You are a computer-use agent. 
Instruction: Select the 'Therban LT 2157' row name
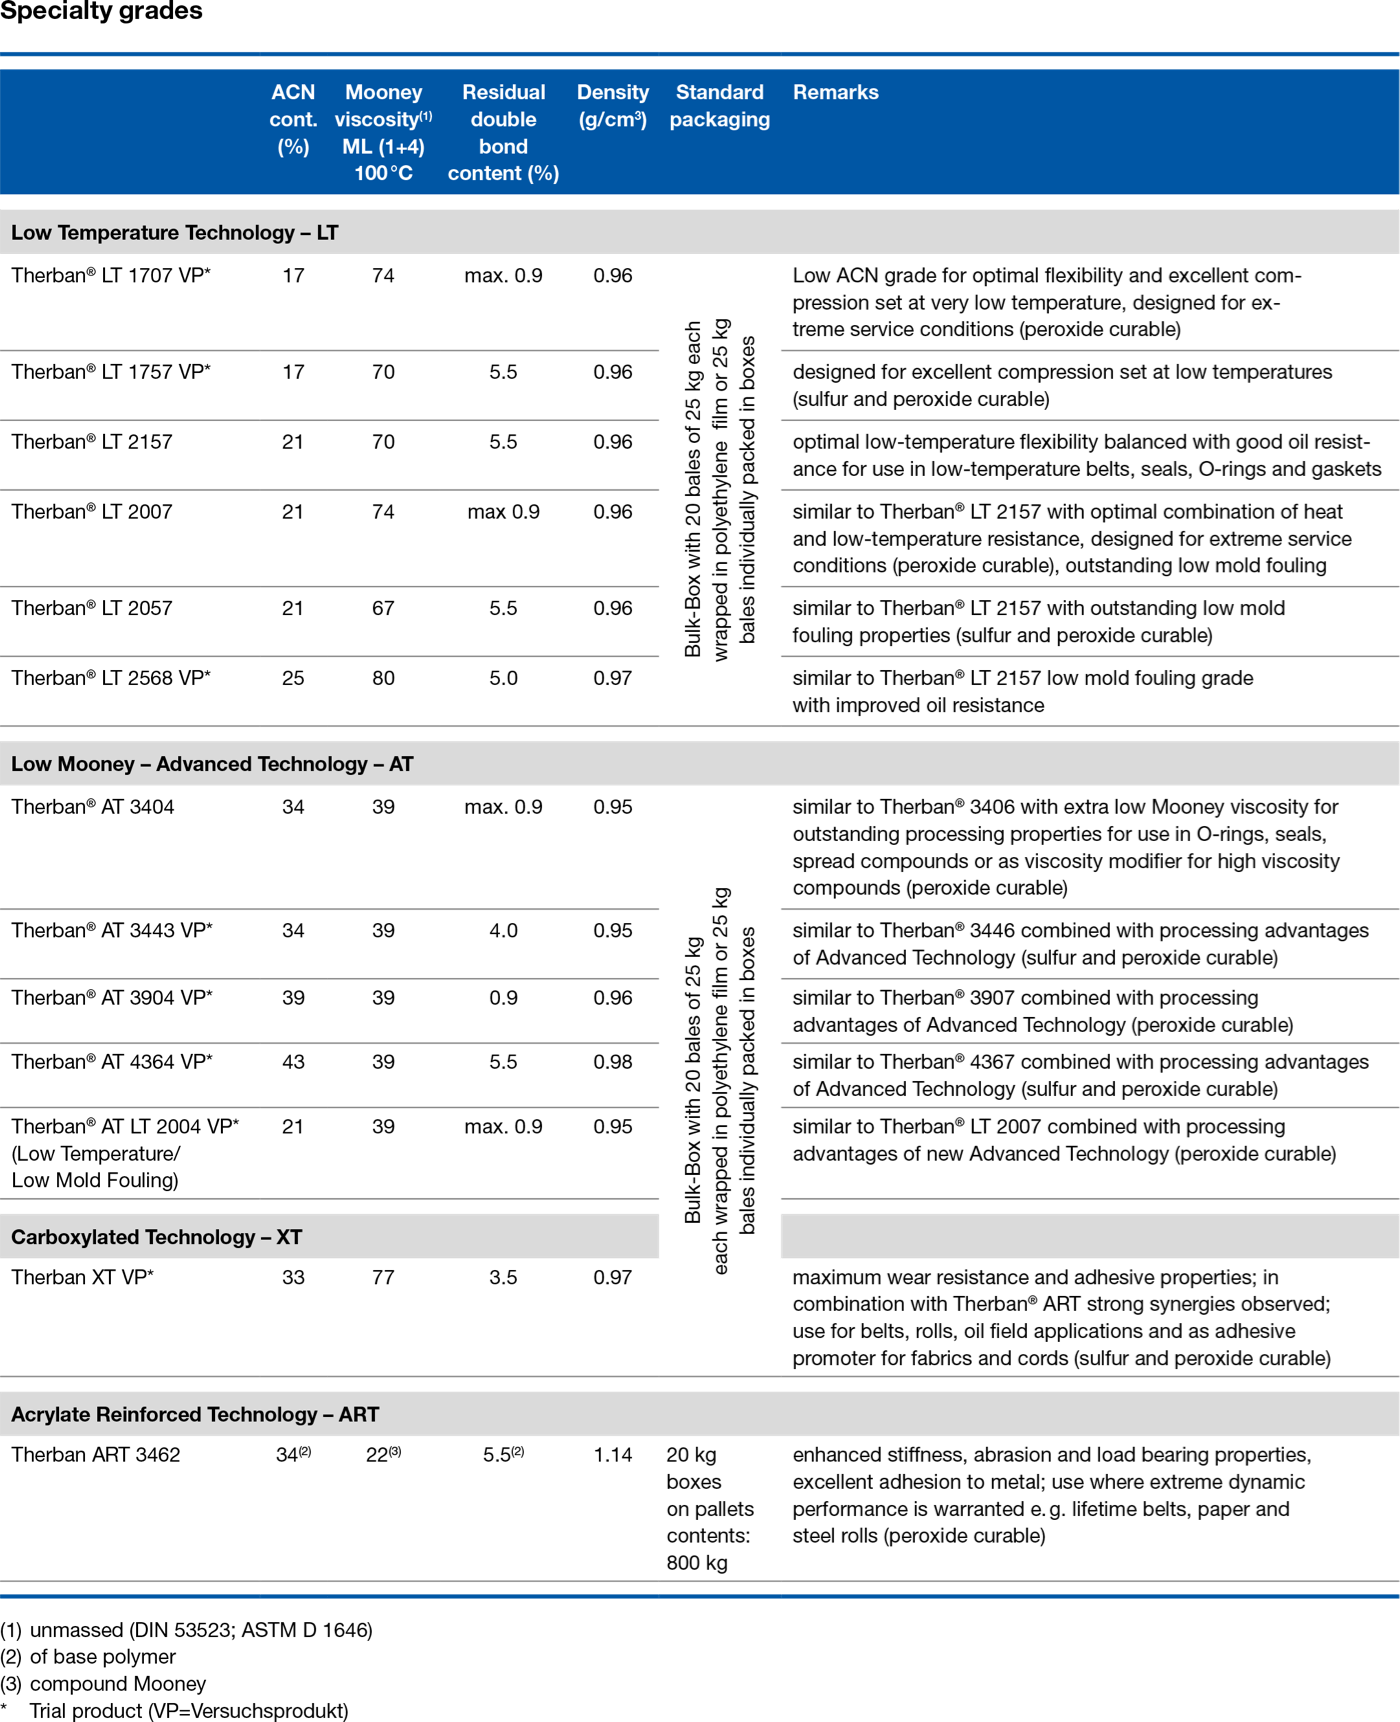point(92,442)
